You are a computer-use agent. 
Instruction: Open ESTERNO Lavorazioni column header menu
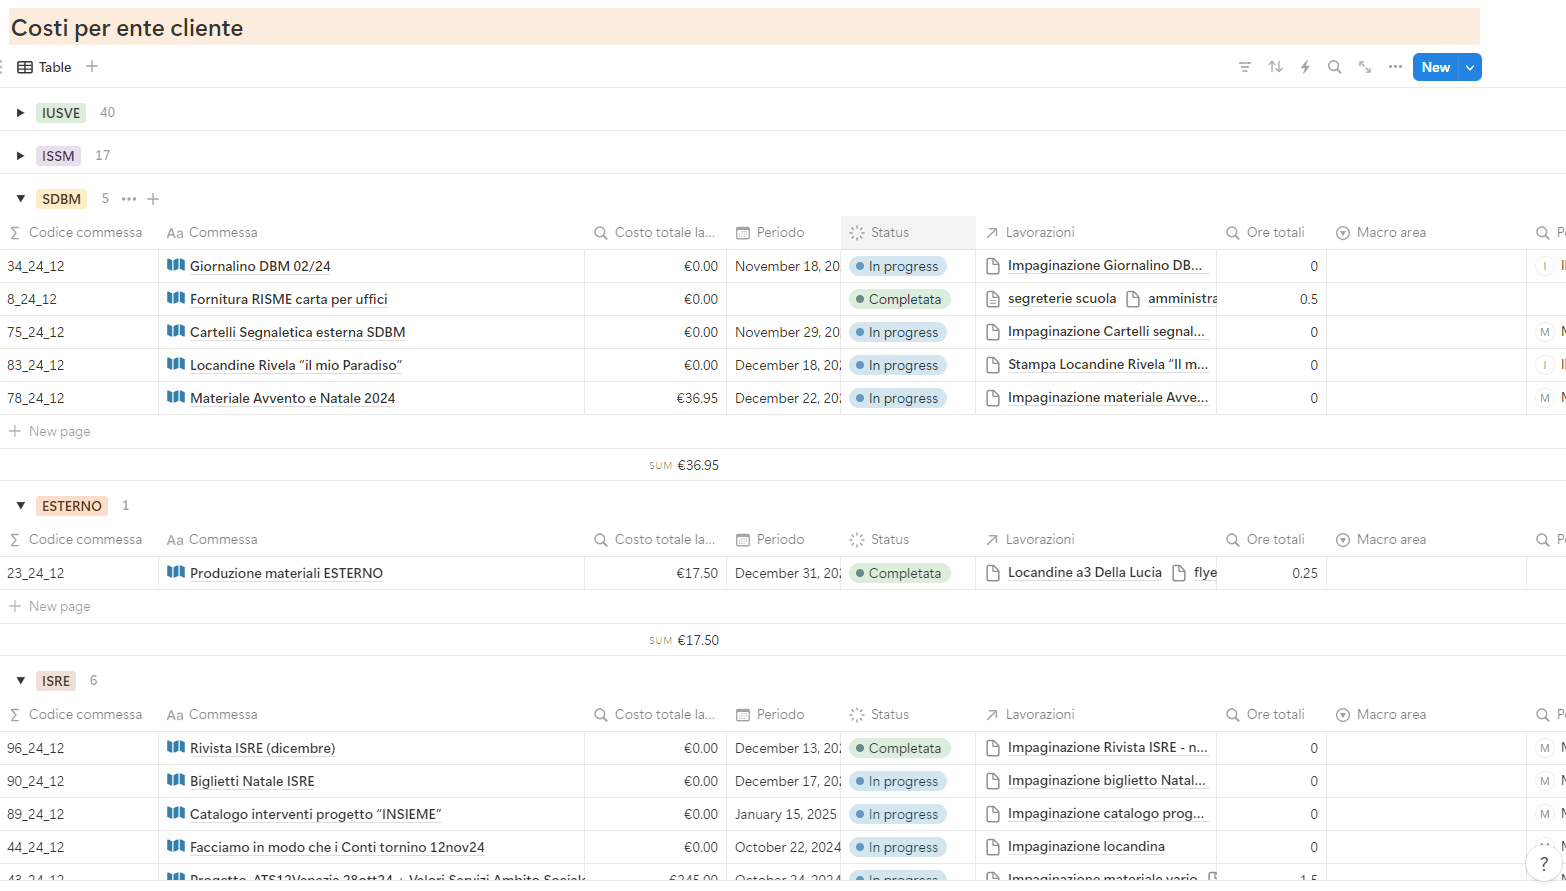click(1096, 539)
